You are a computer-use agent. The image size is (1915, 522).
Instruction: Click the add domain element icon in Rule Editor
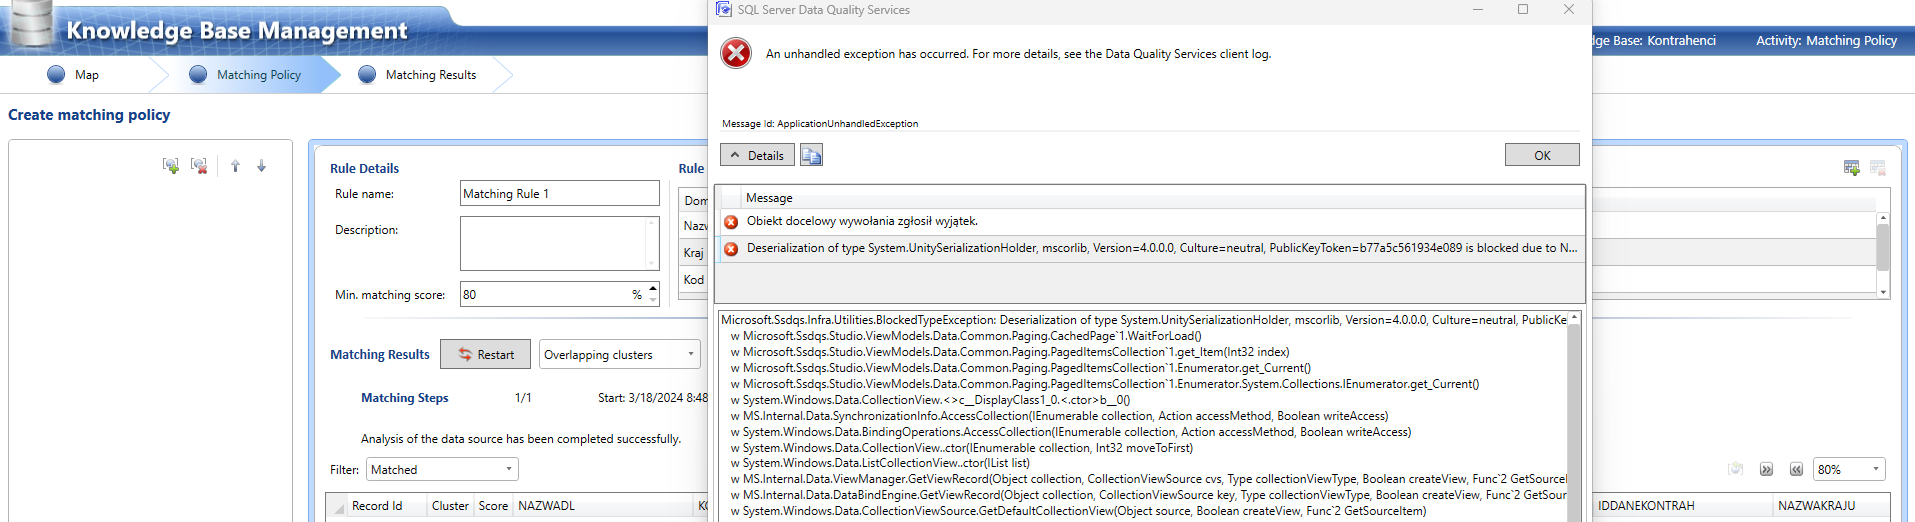(x=1851, y=168)
